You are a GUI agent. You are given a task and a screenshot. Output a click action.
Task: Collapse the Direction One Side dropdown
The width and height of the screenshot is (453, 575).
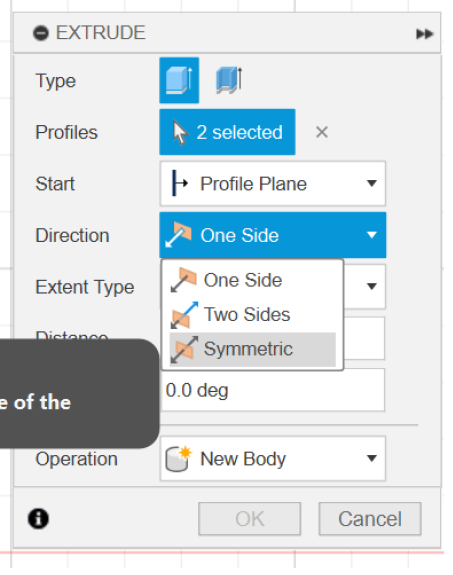point(273,235)
